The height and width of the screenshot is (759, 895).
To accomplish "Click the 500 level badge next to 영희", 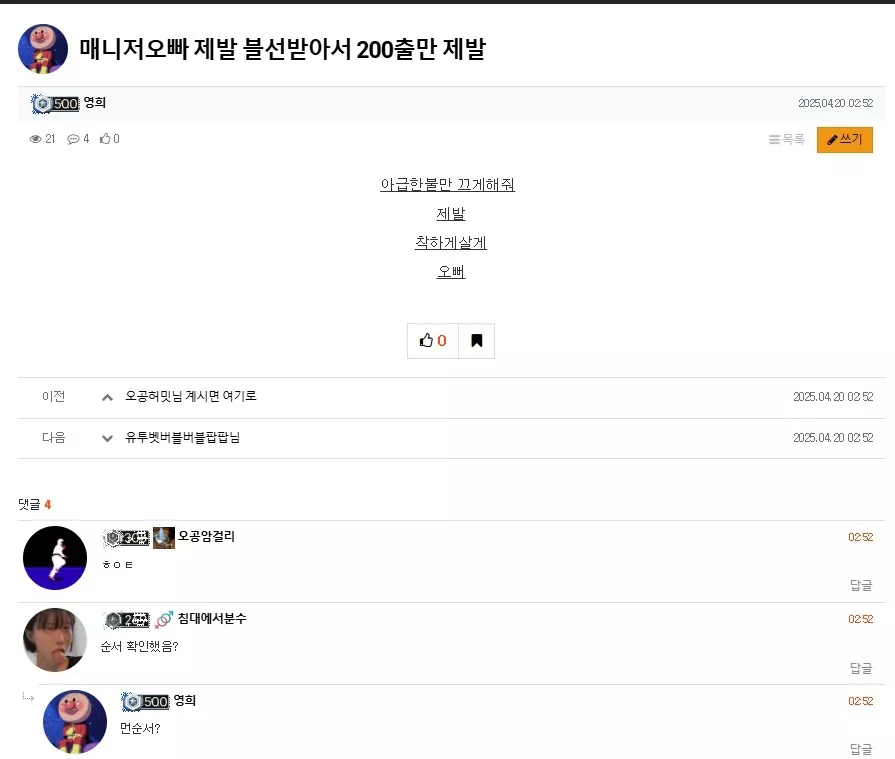I will coord(55,103).
